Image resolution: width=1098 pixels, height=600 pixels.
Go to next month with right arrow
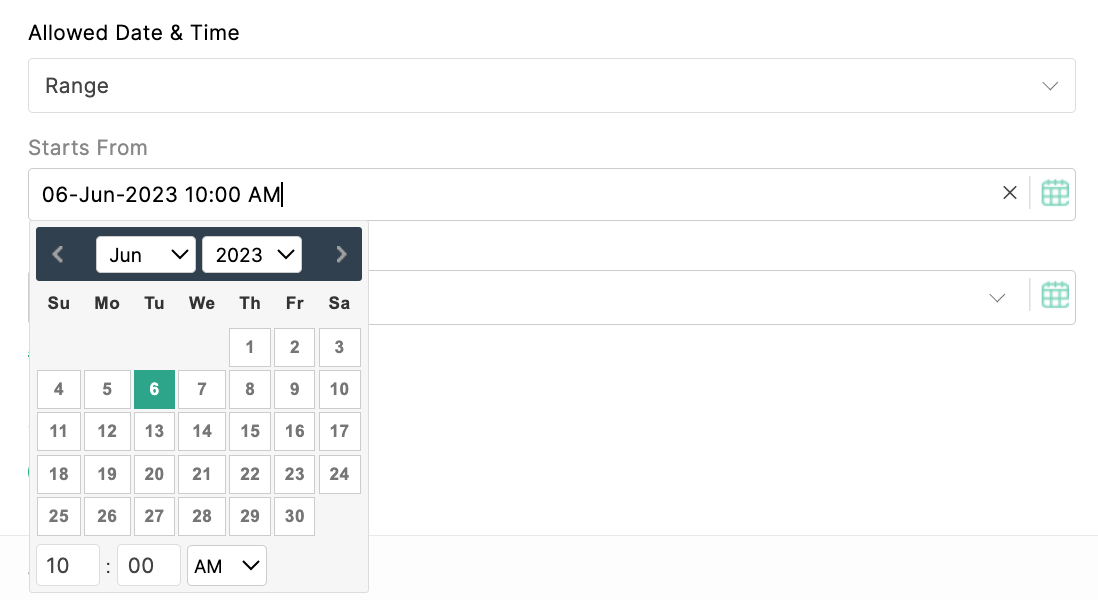coord(341,254)
